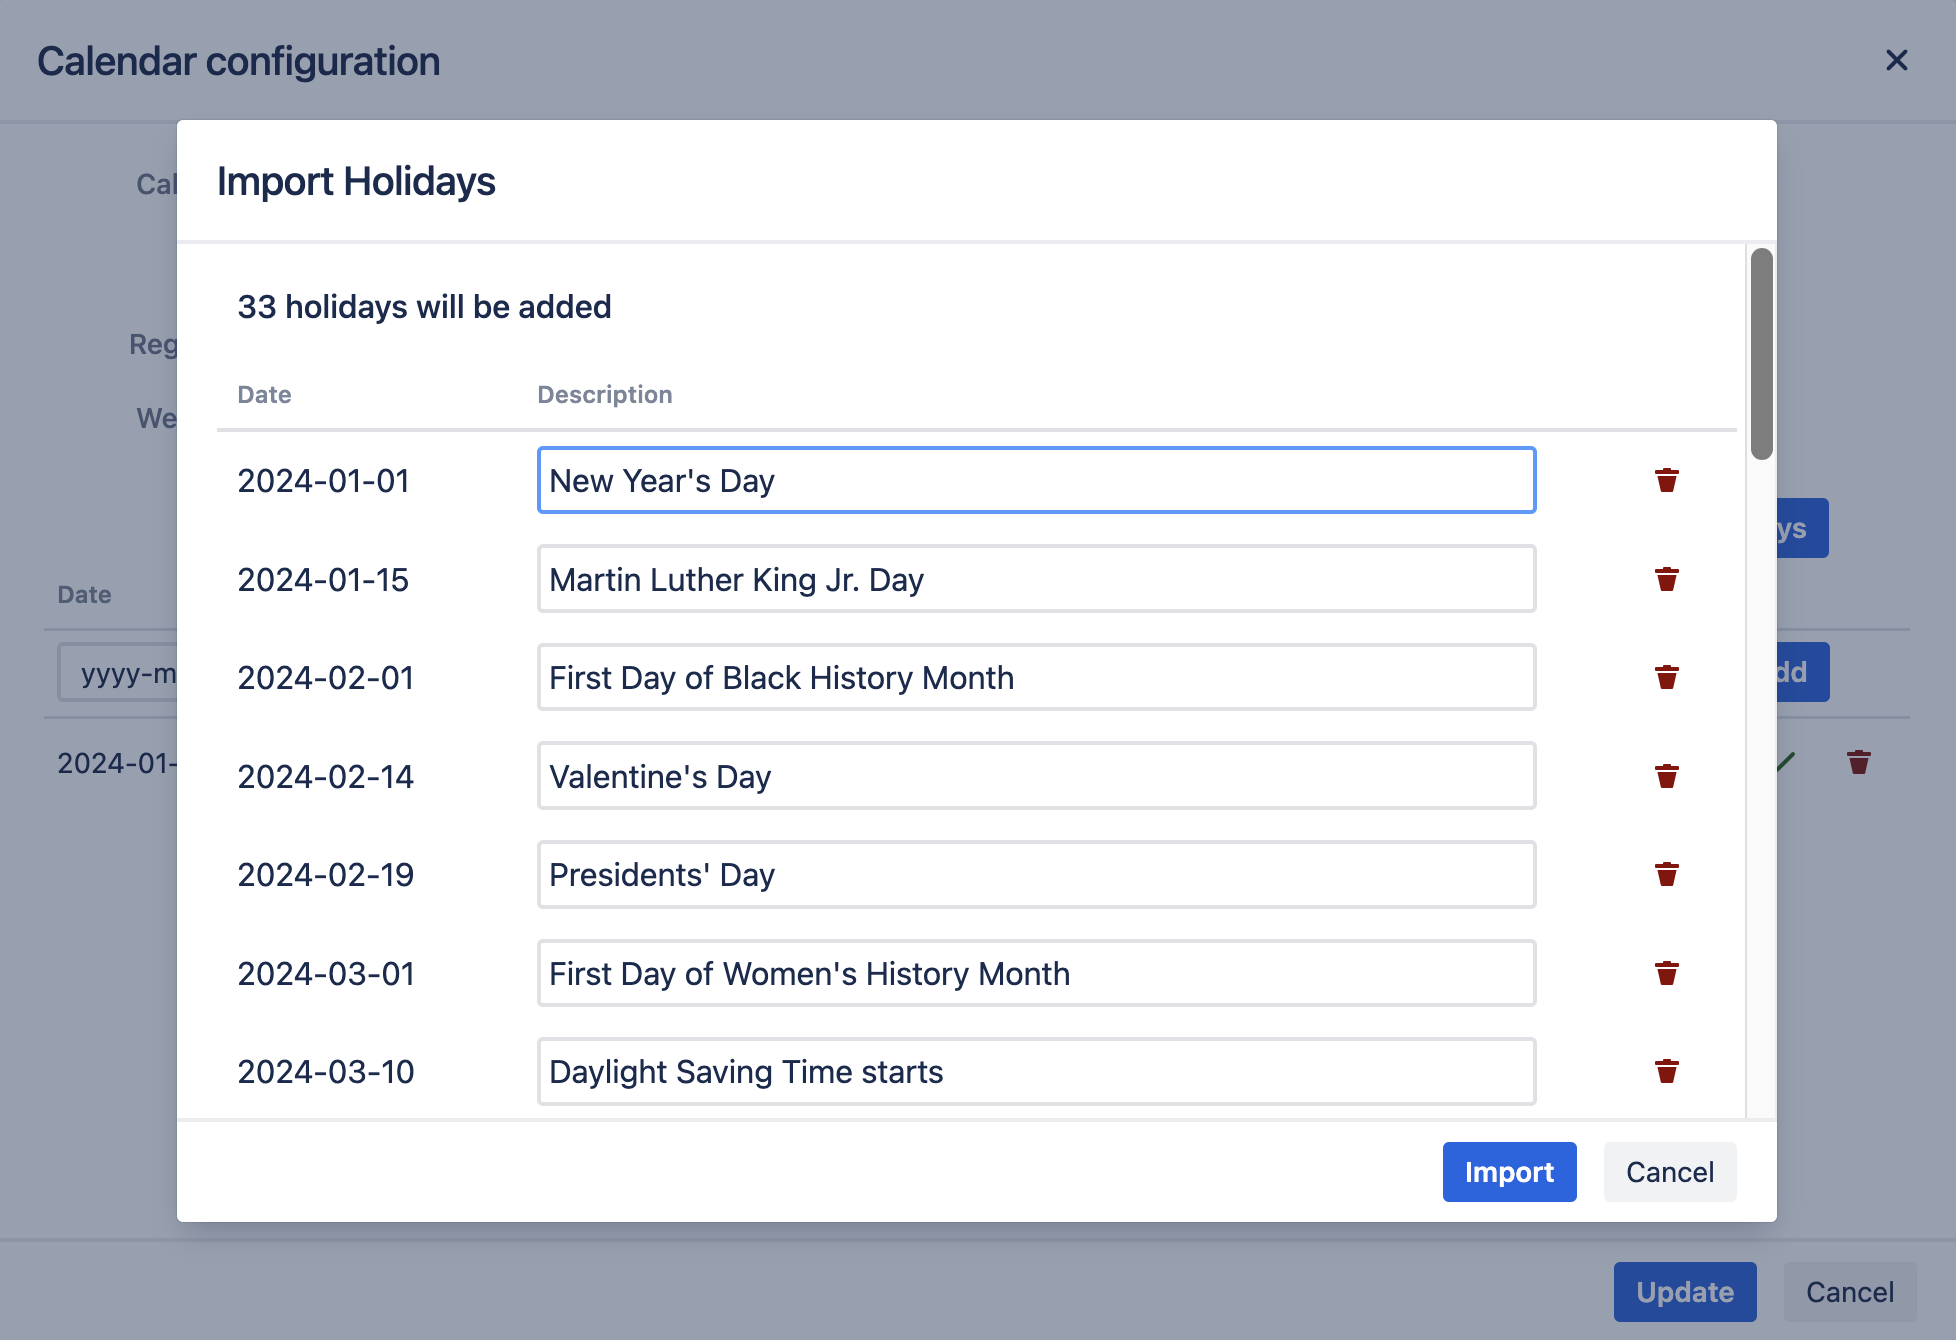This screenshot has height=1340, width=1956.
Task: Click the Presidents' Day text field
Action: (1036, 875)
